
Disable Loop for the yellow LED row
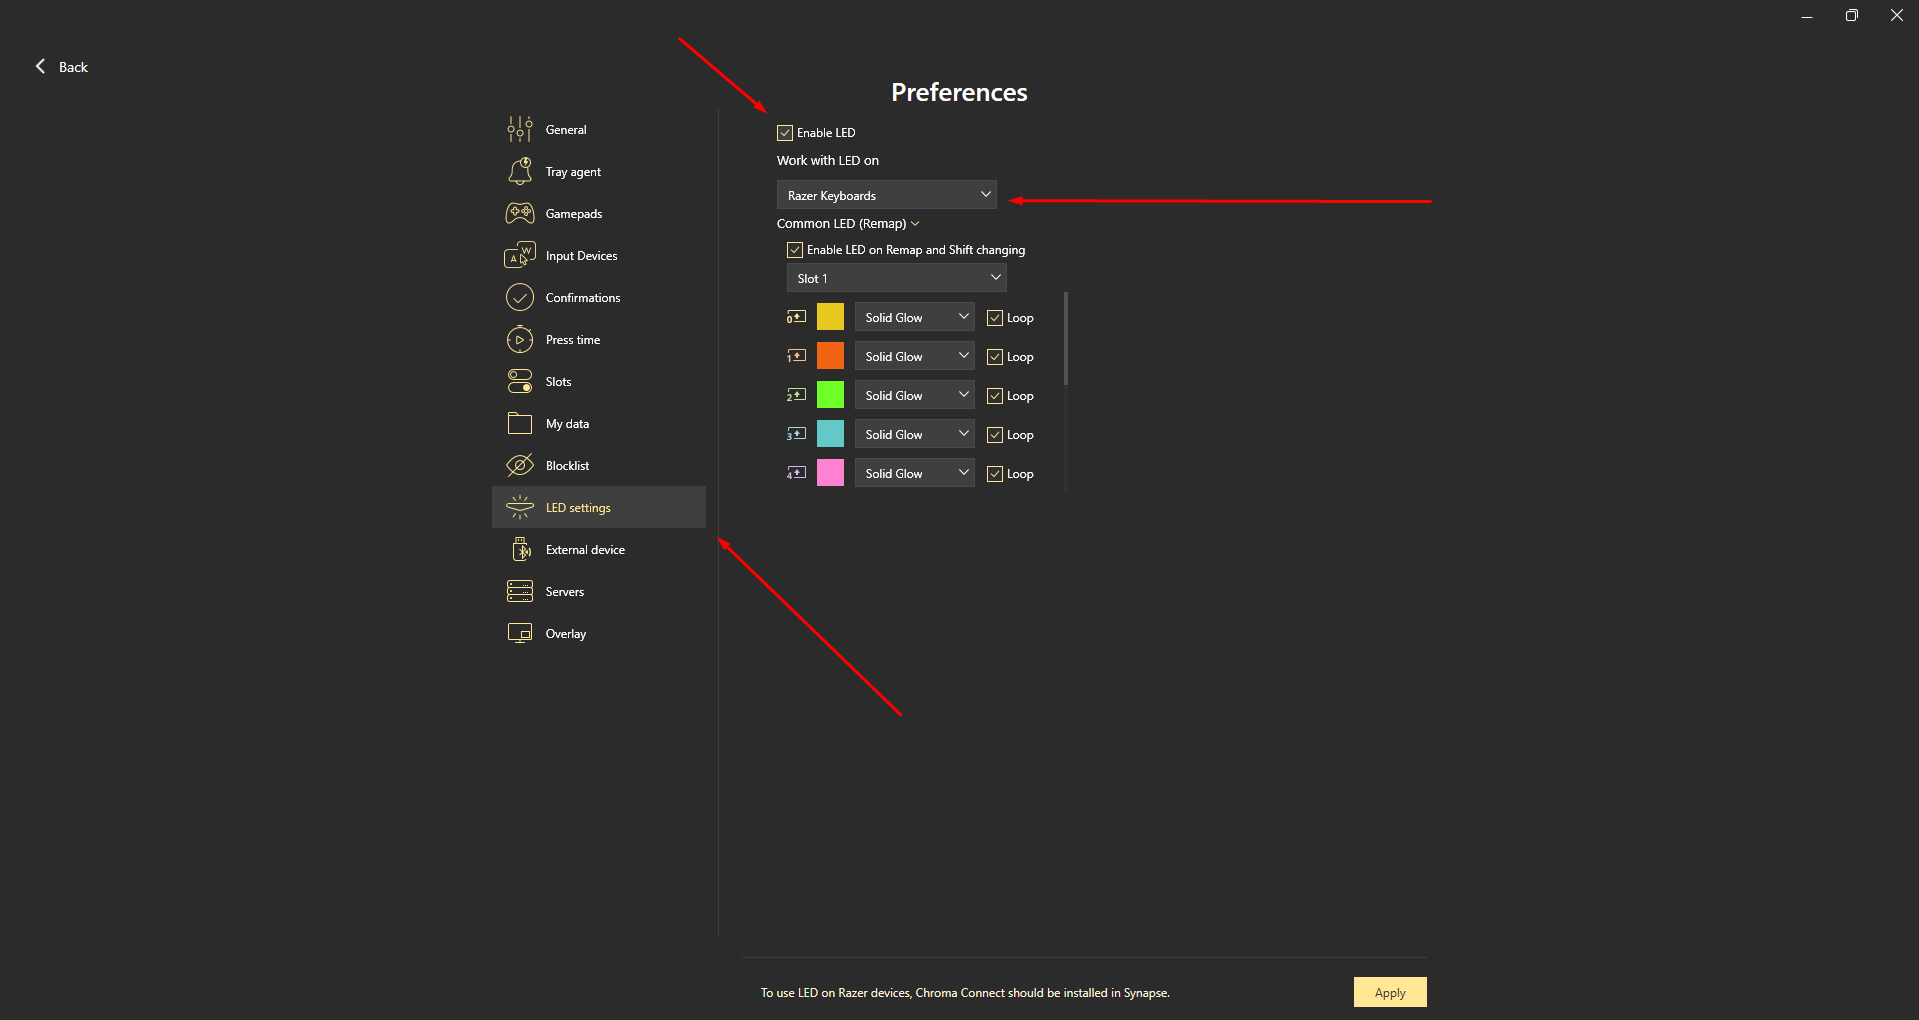pyautogui.click(x=995, y=318)
